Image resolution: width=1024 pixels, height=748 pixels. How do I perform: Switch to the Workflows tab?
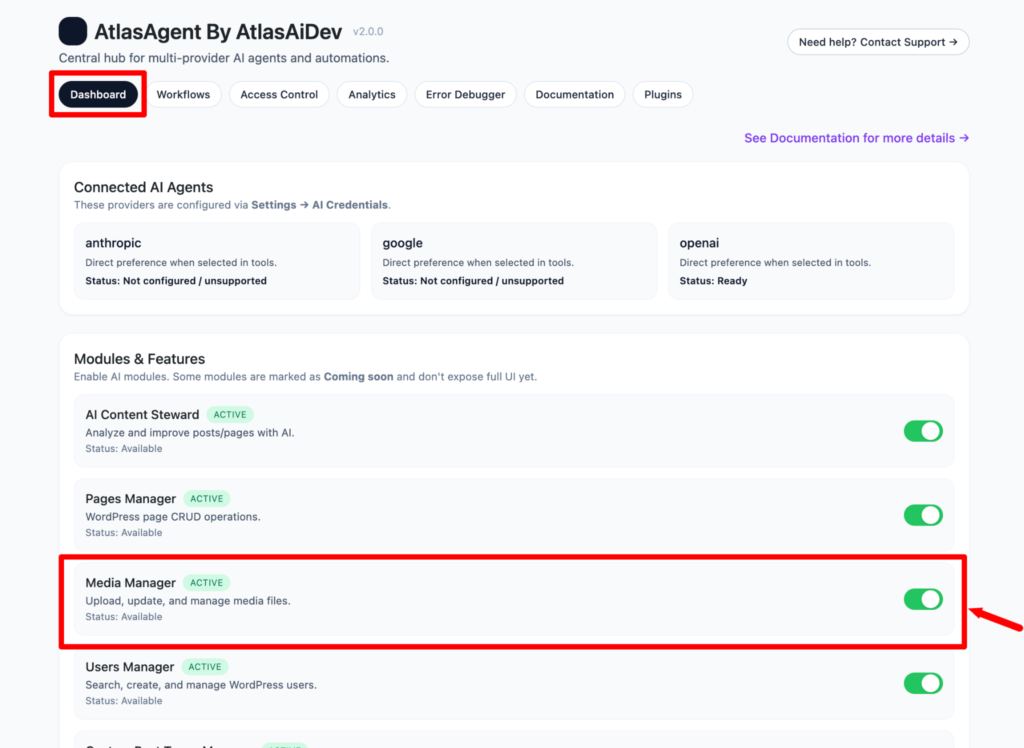click(x=184, y=94)
